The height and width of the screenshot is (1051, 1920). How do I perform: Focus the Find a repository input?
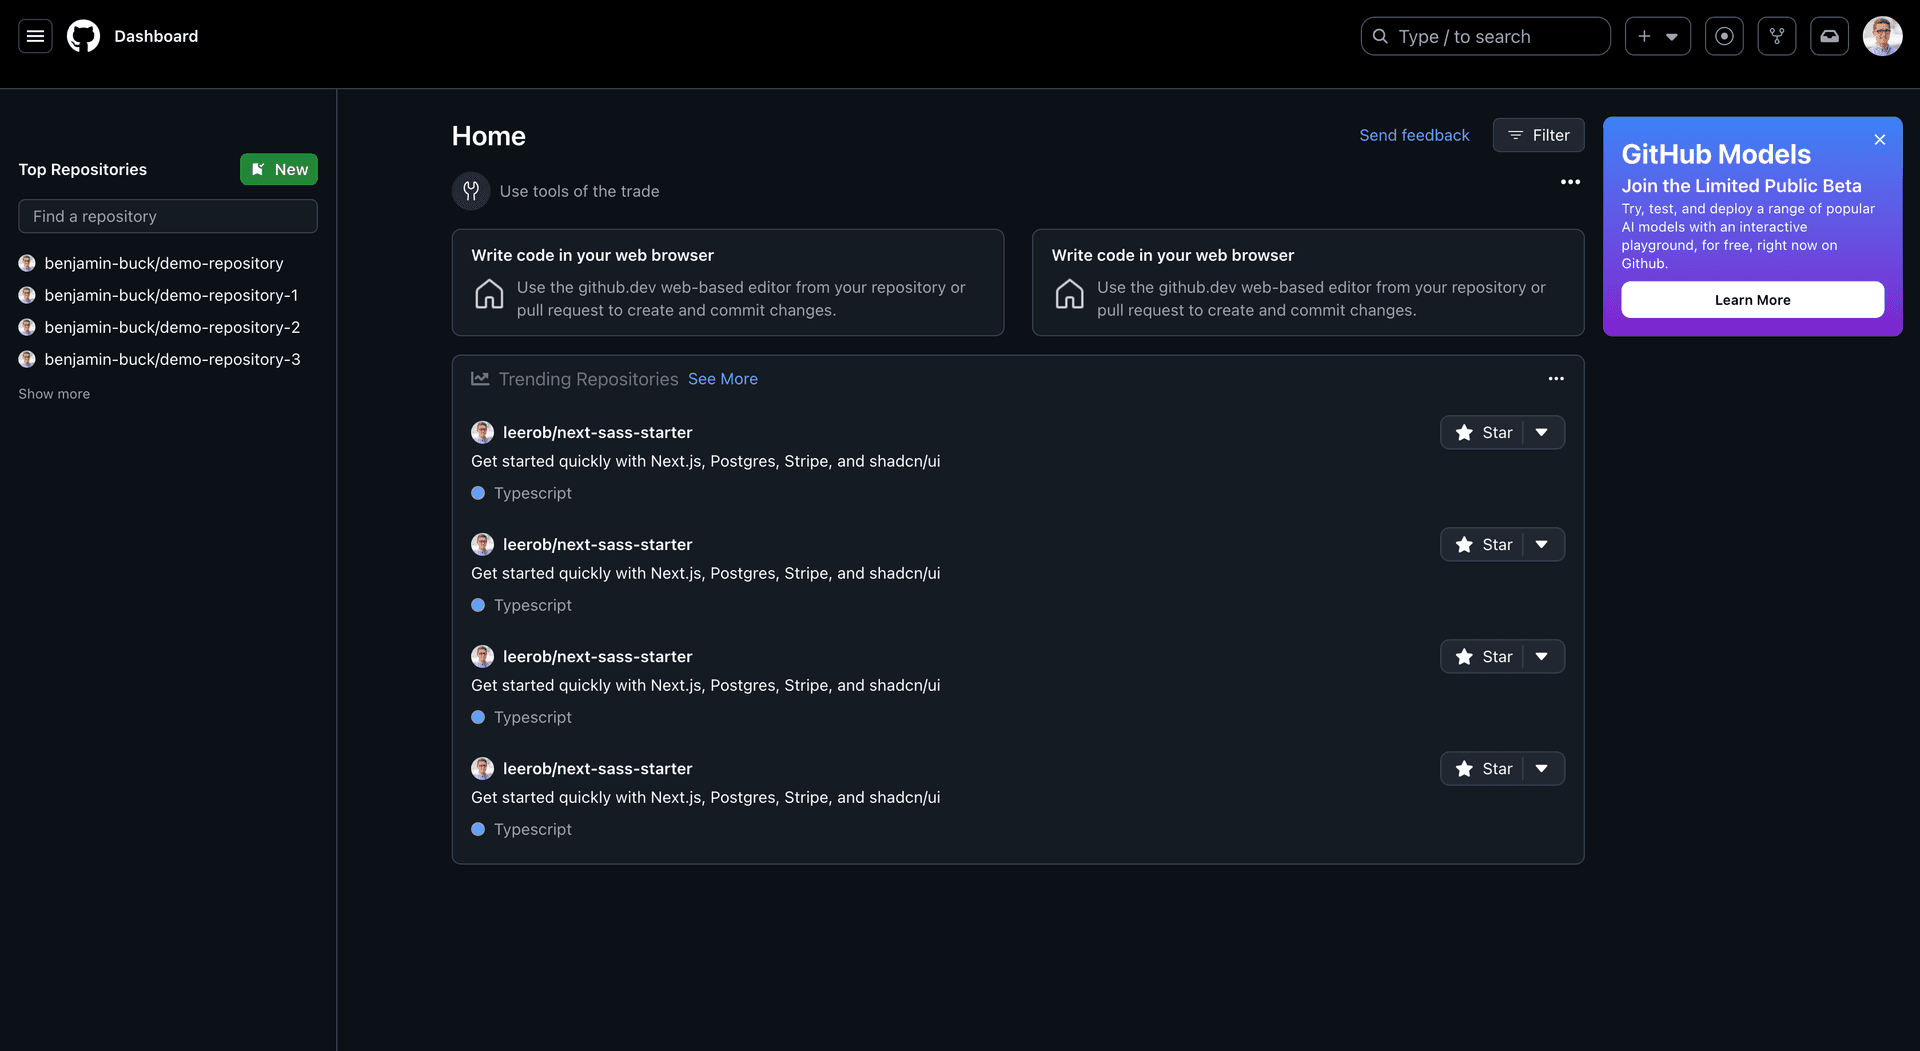coord(168,216)
